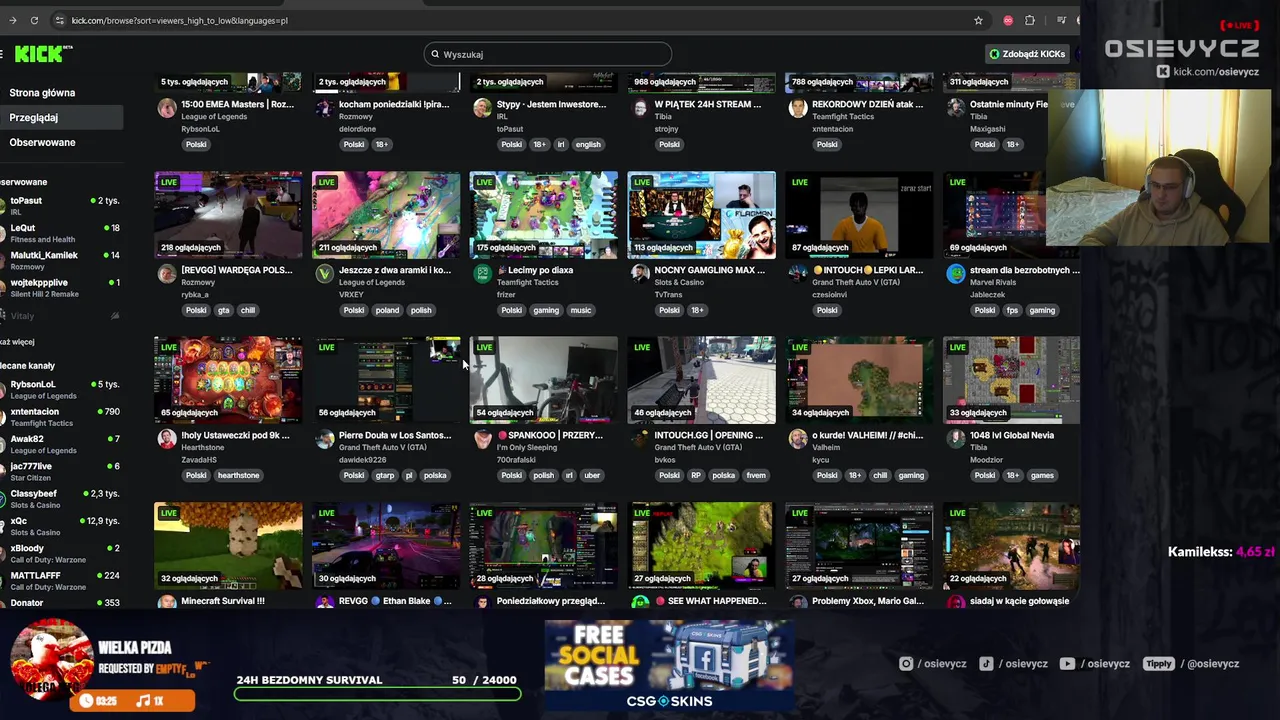Open the browser extensions puzzle icon
The width and height of the screenshot is (1280, 720).
pyautogui.click(x=1030, y=20)
